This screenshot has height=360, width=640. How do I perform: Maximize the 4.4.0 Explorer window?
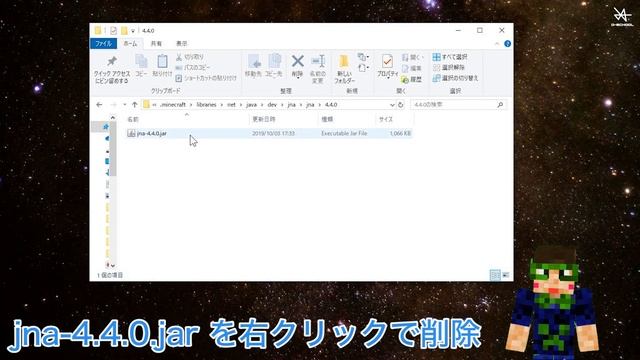[480, 31]
